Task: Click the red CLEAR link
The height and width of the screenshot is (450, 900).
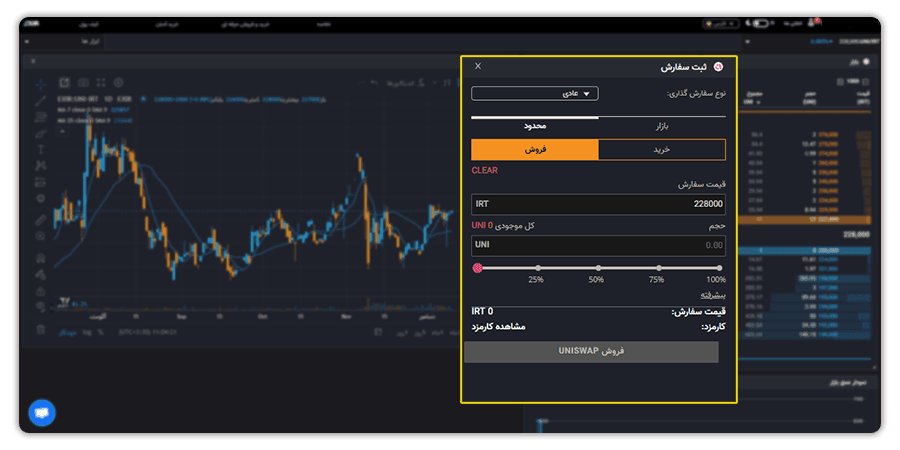Action: [x=484, y=170]
